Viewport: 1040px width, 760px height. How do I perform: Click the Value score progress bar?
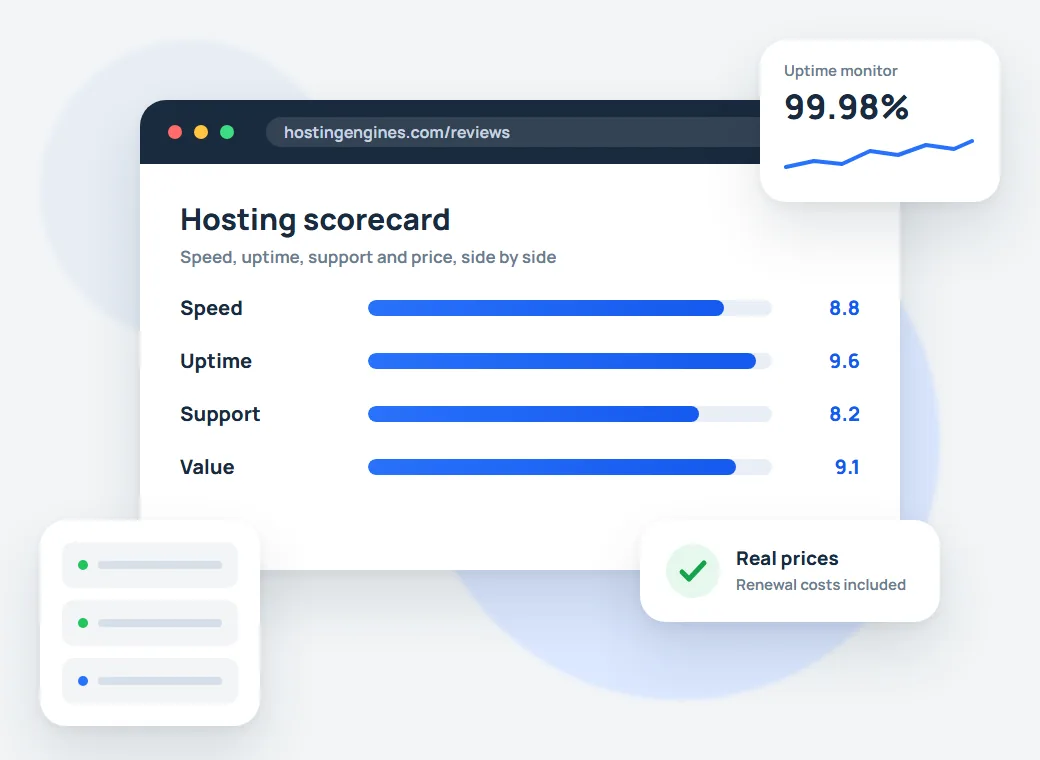pyautogui.click(x=570, y=467)
